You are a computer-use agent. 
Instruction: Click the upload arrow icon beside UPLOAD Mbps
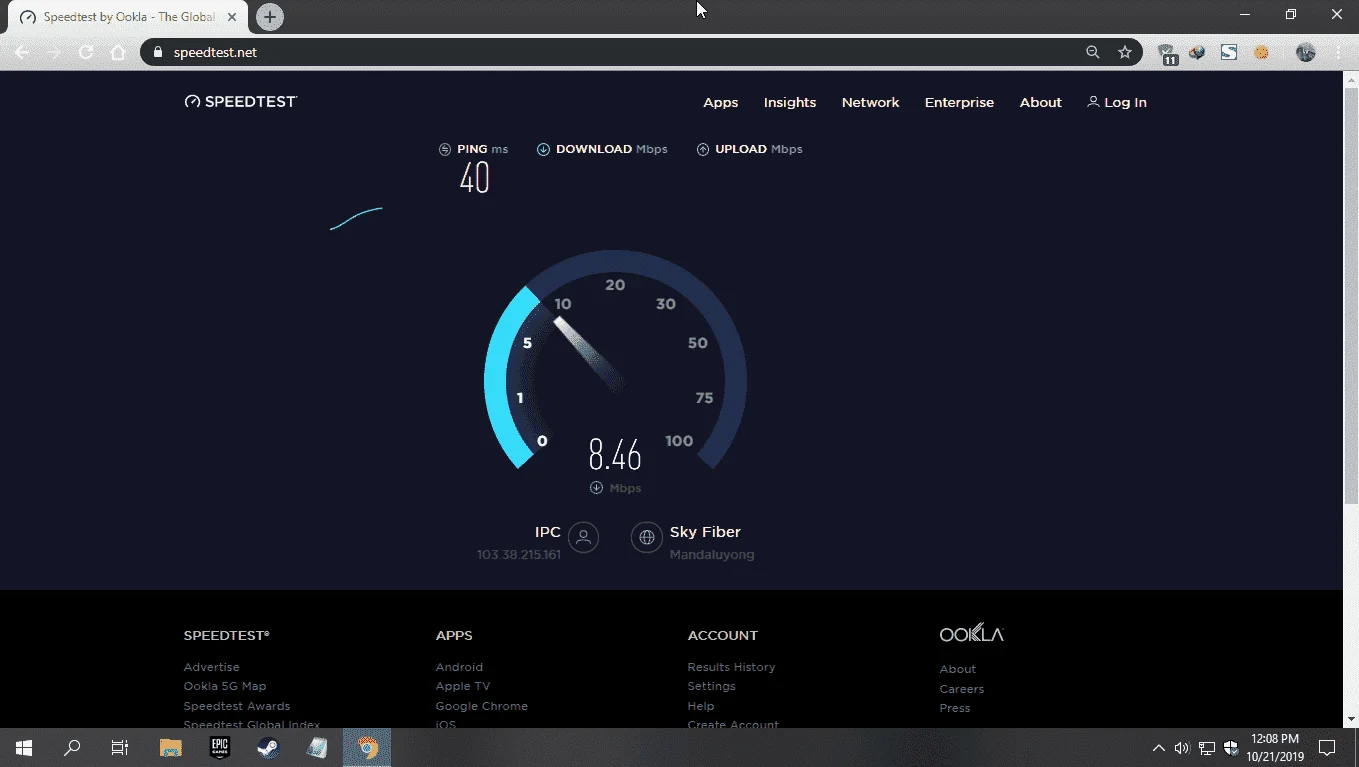(x=703, y=150)
